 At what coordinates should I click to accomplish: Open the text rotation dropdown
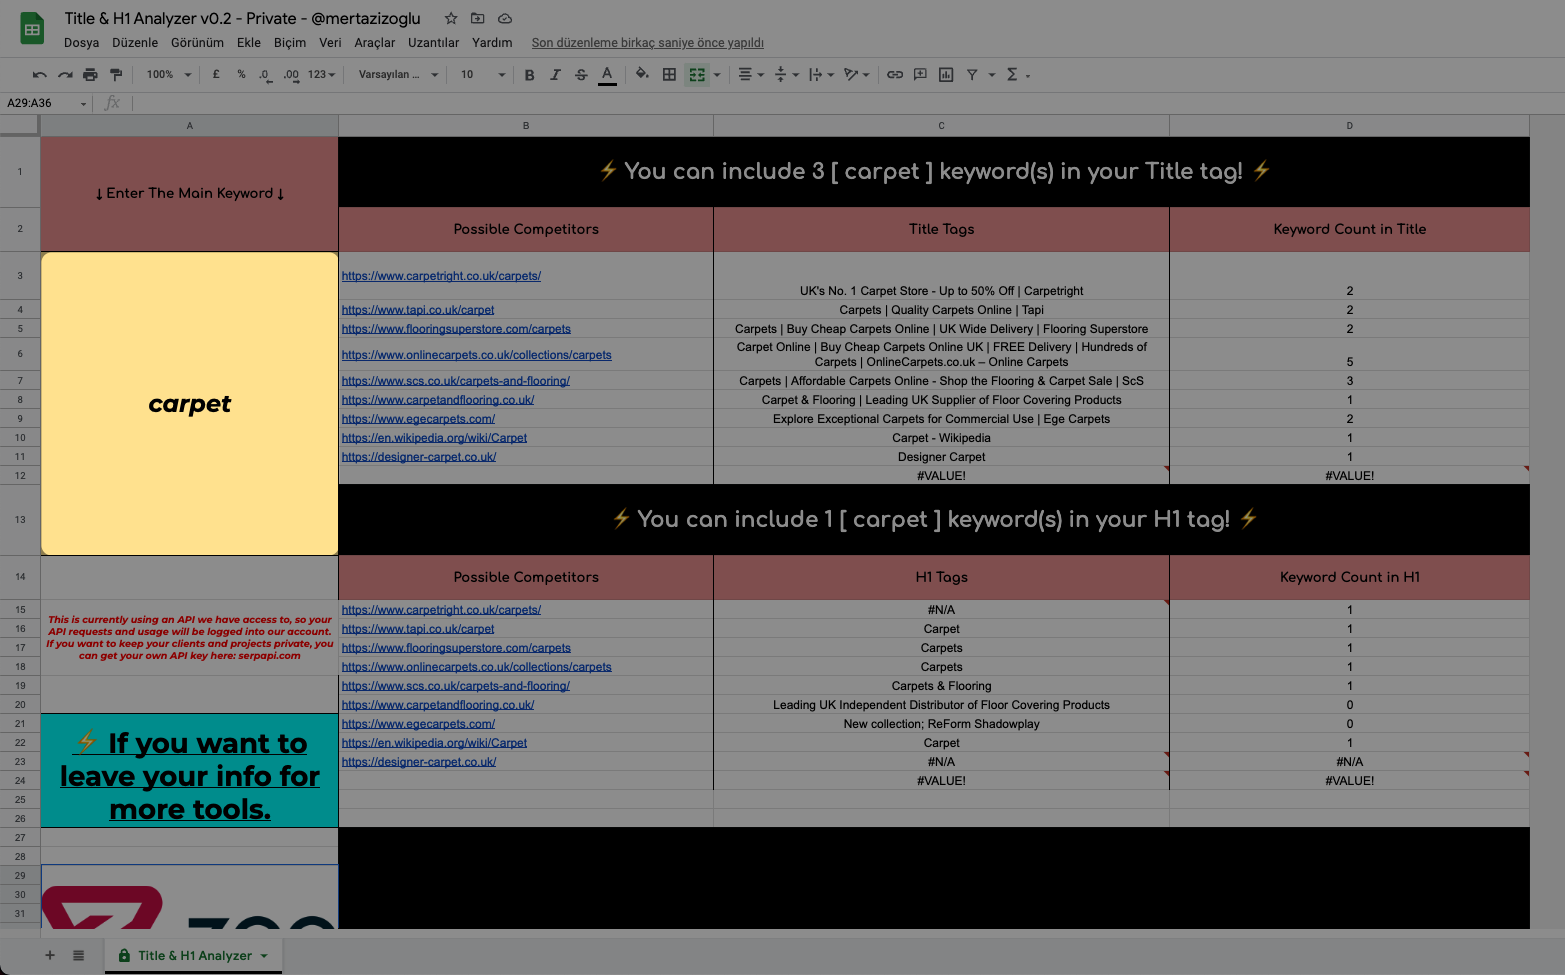(x=857, y=75)
